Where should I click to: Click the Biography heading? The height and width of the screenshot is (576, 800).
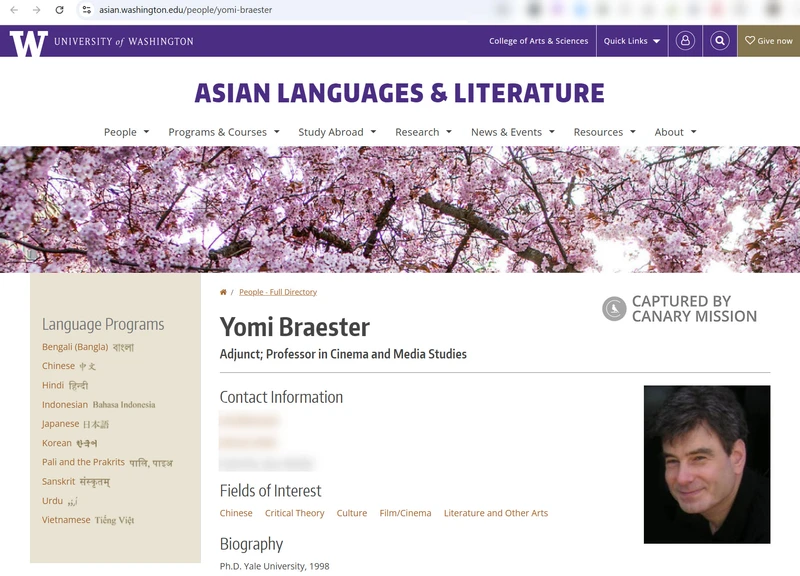click(x=251, y=544)
